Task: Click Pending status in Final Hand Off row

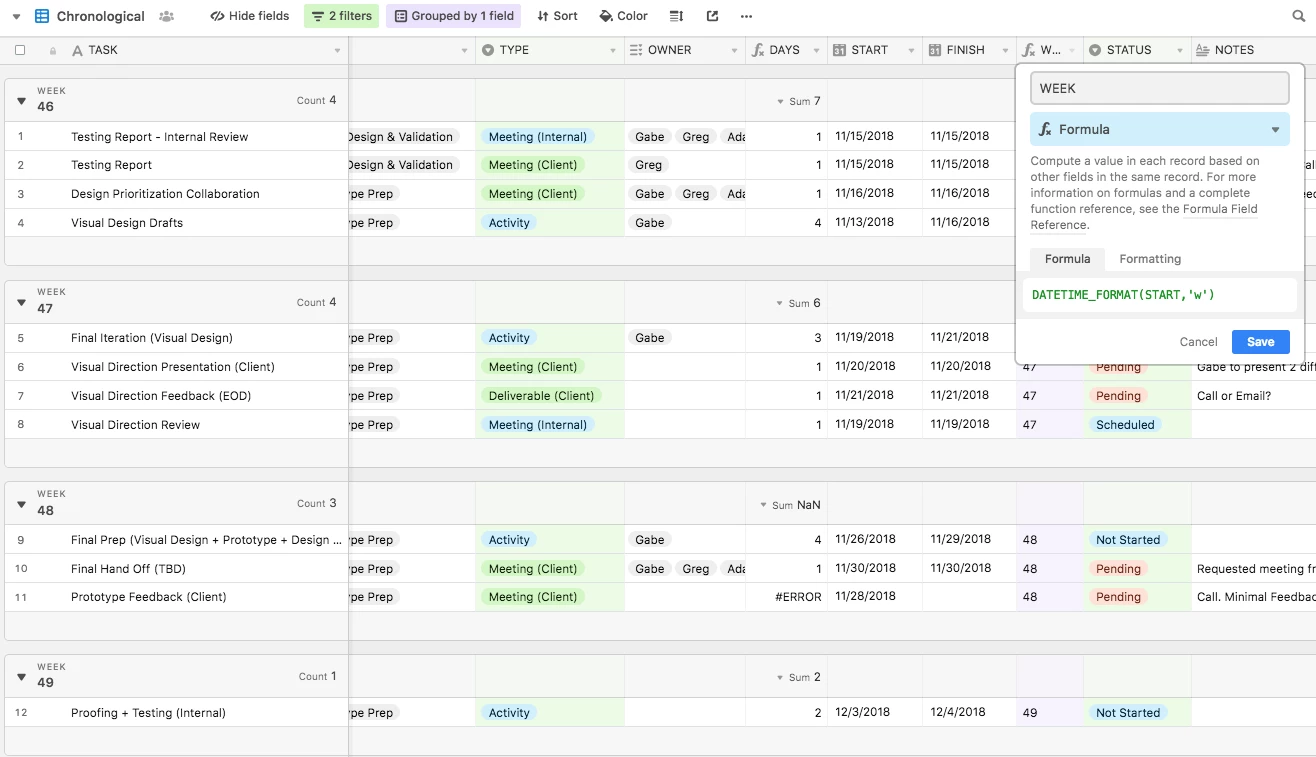Action: pyautogui.click(x=1118, y=569)
